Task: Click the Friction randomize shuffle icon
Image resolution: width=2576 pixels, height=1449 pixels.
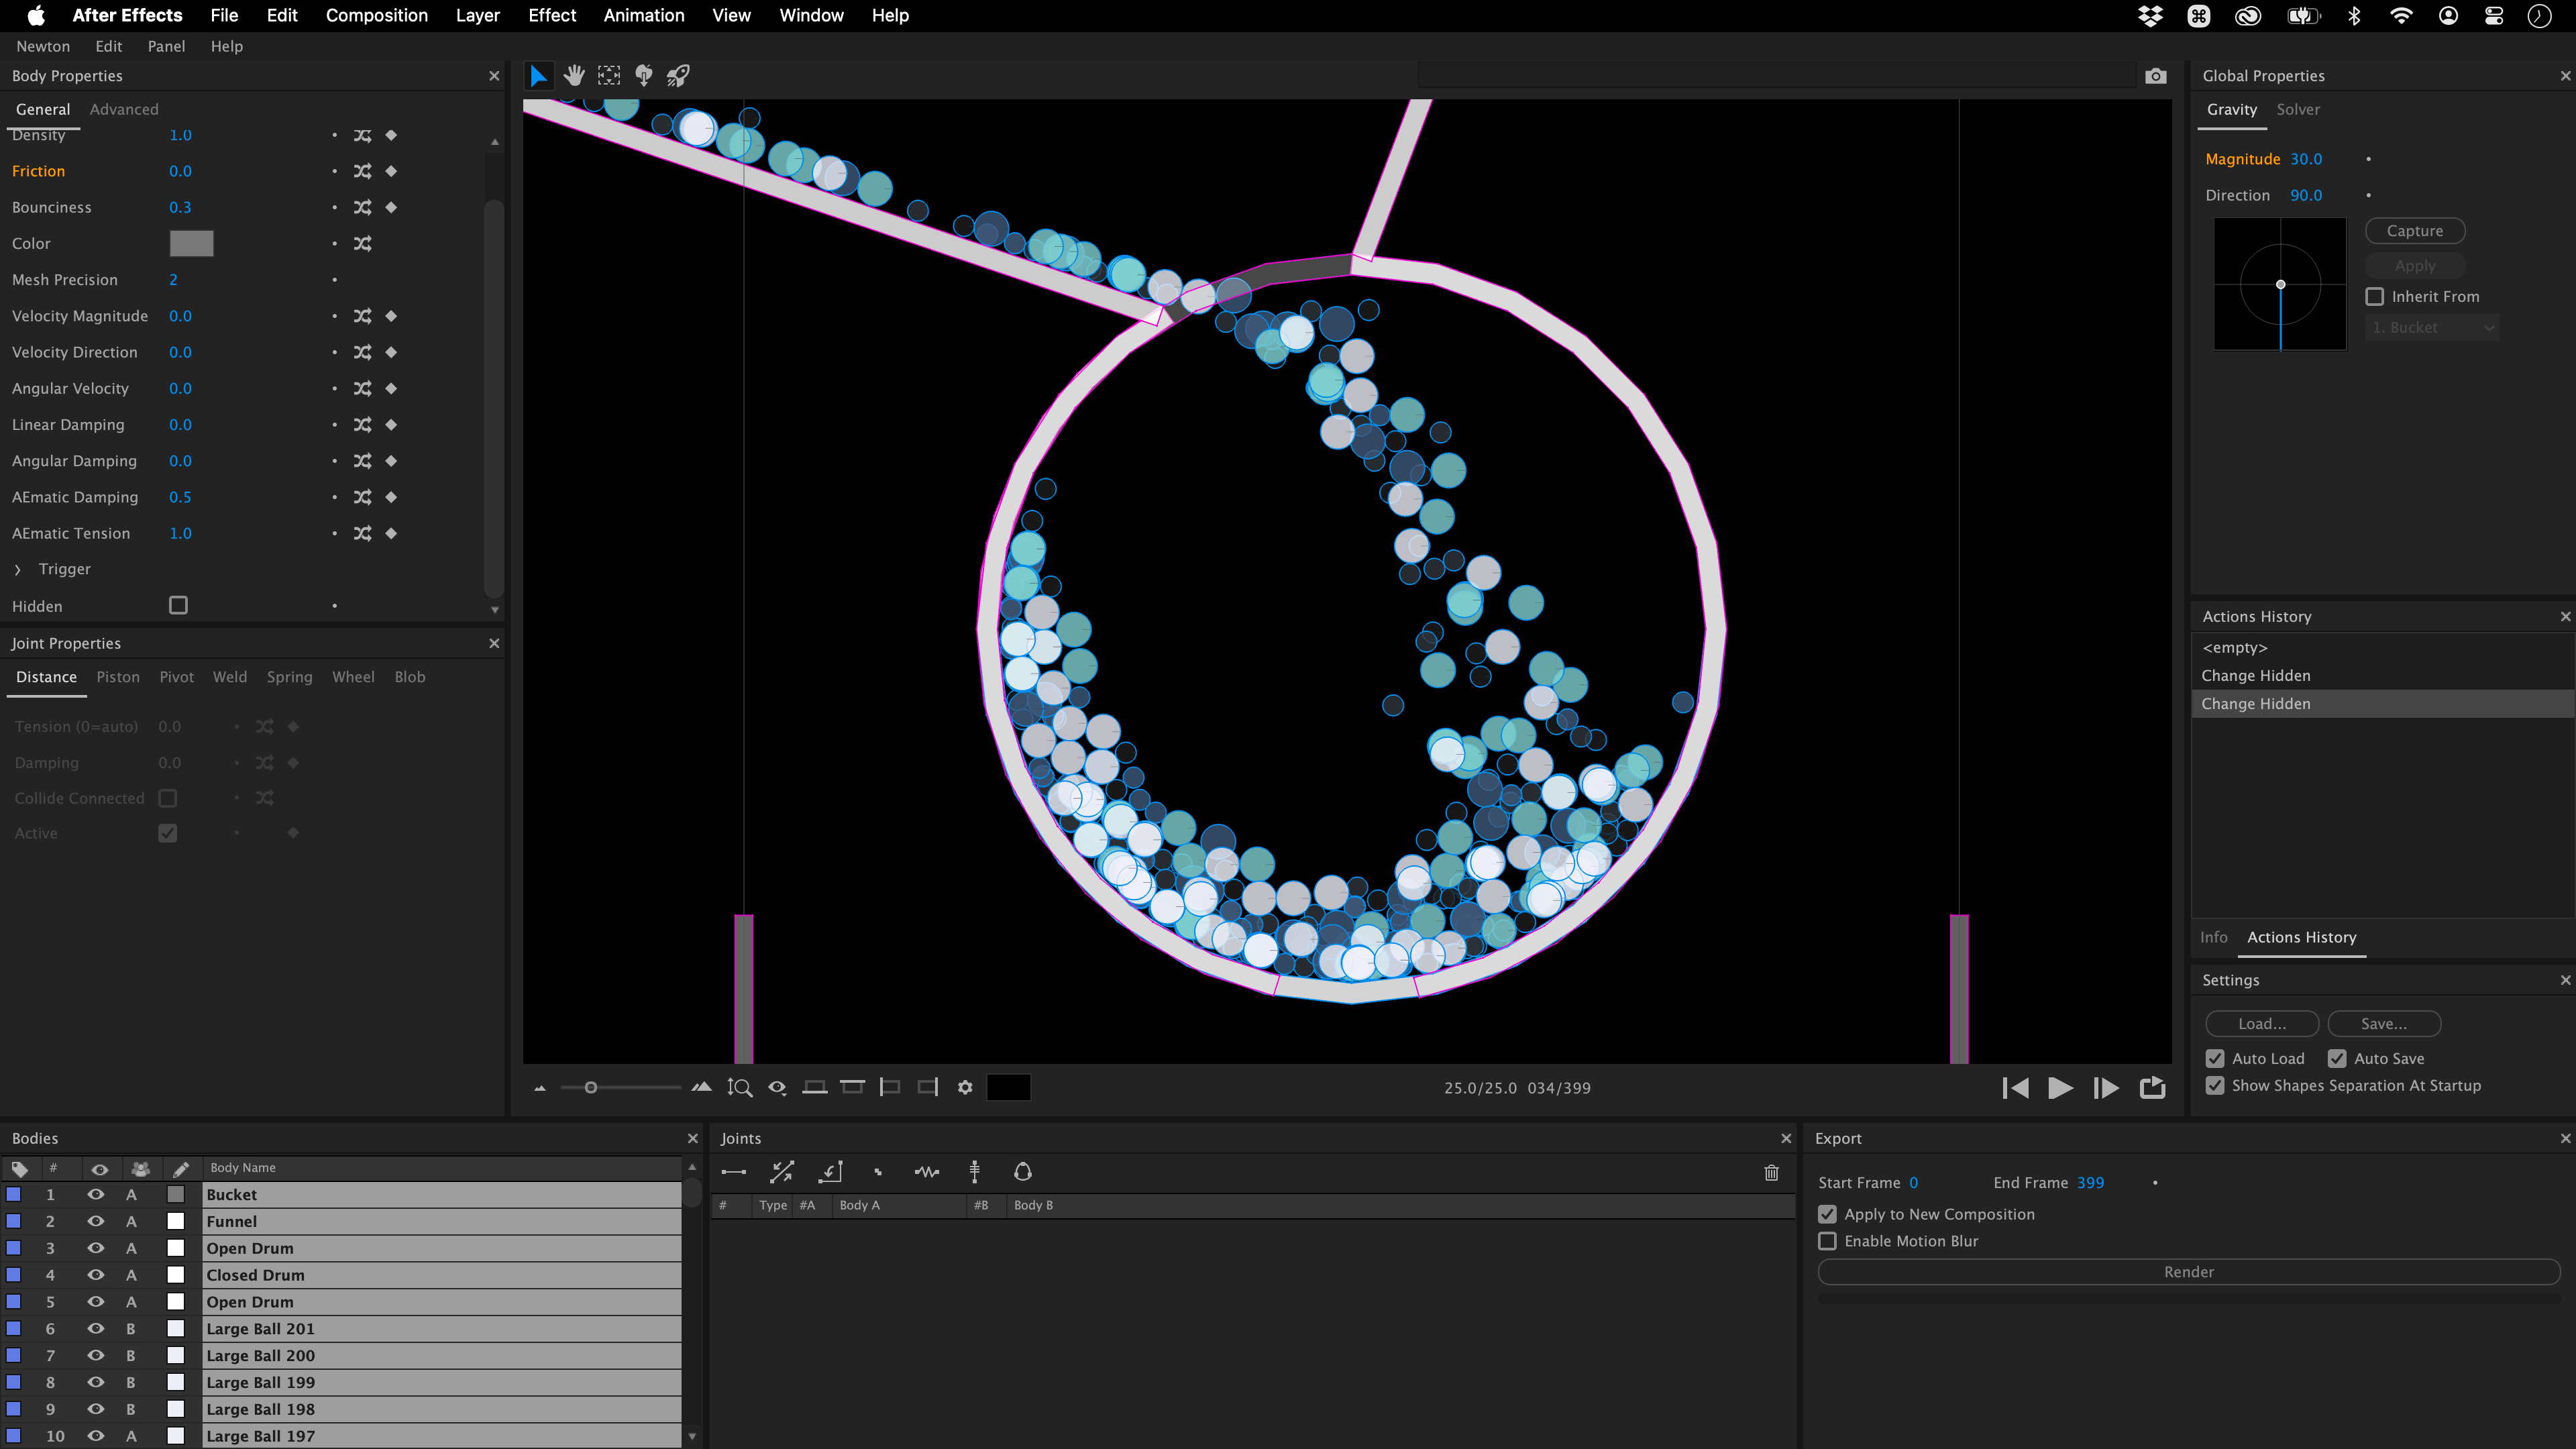Action: tap(362, 171)
